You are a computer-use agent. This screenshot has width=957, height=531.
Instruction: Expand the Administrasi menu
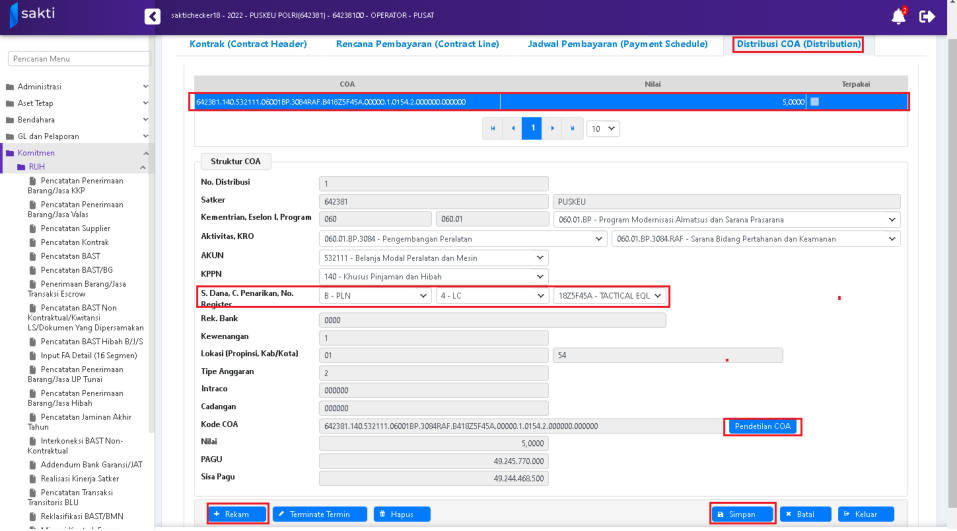pos(76,87)
